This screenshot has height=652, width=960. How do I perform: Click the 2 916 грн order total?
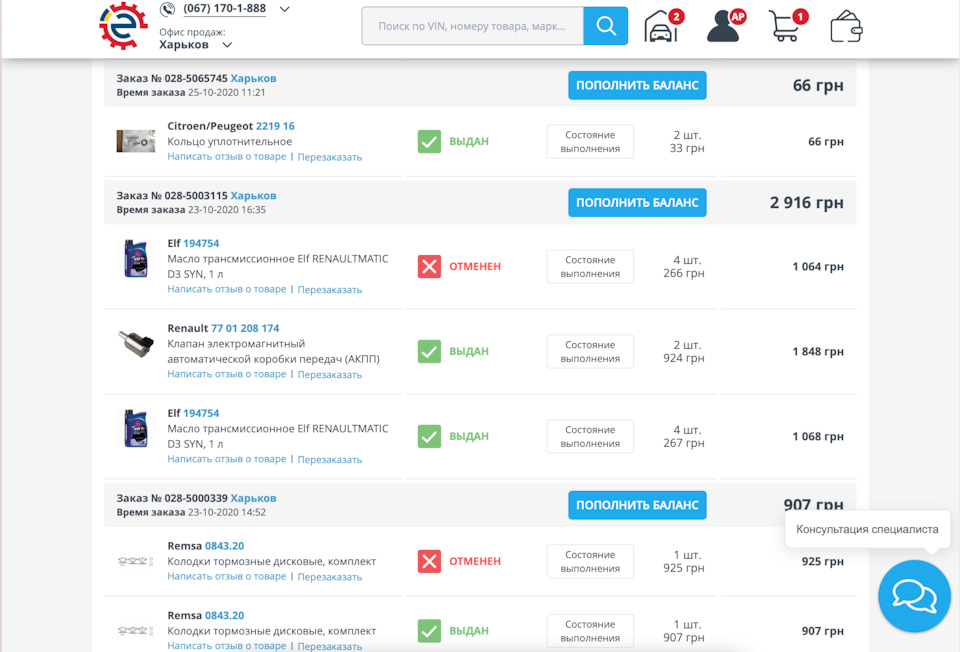806,203
